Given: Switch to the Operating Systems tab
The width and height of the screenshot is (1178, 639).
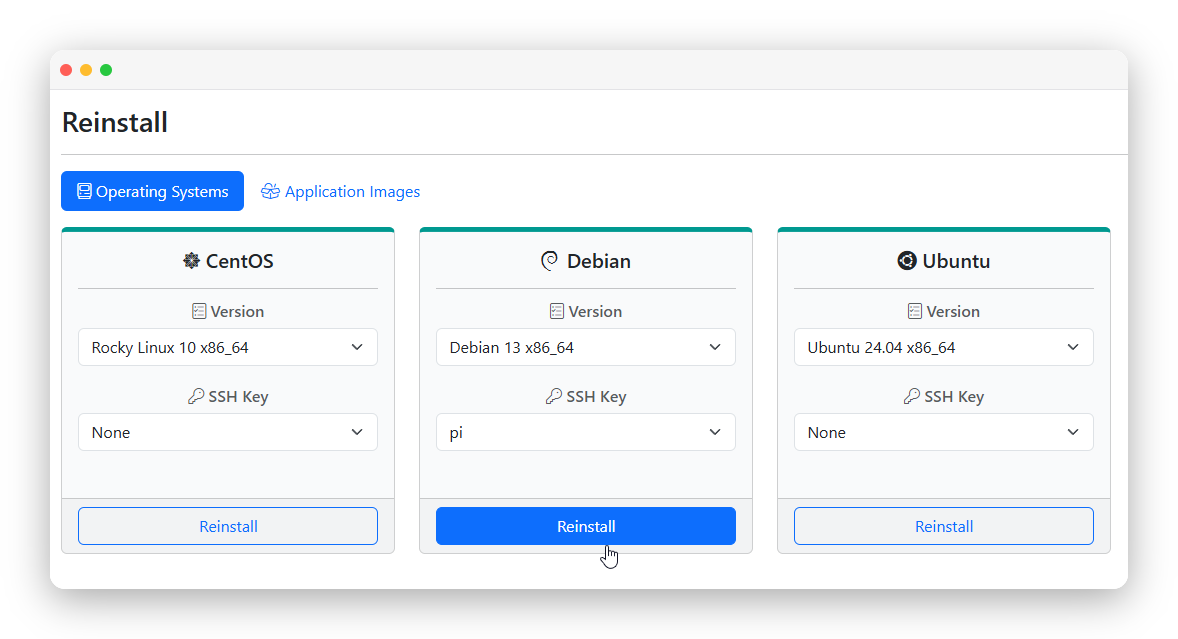Looking at the screenshot, I should [153, 191].
